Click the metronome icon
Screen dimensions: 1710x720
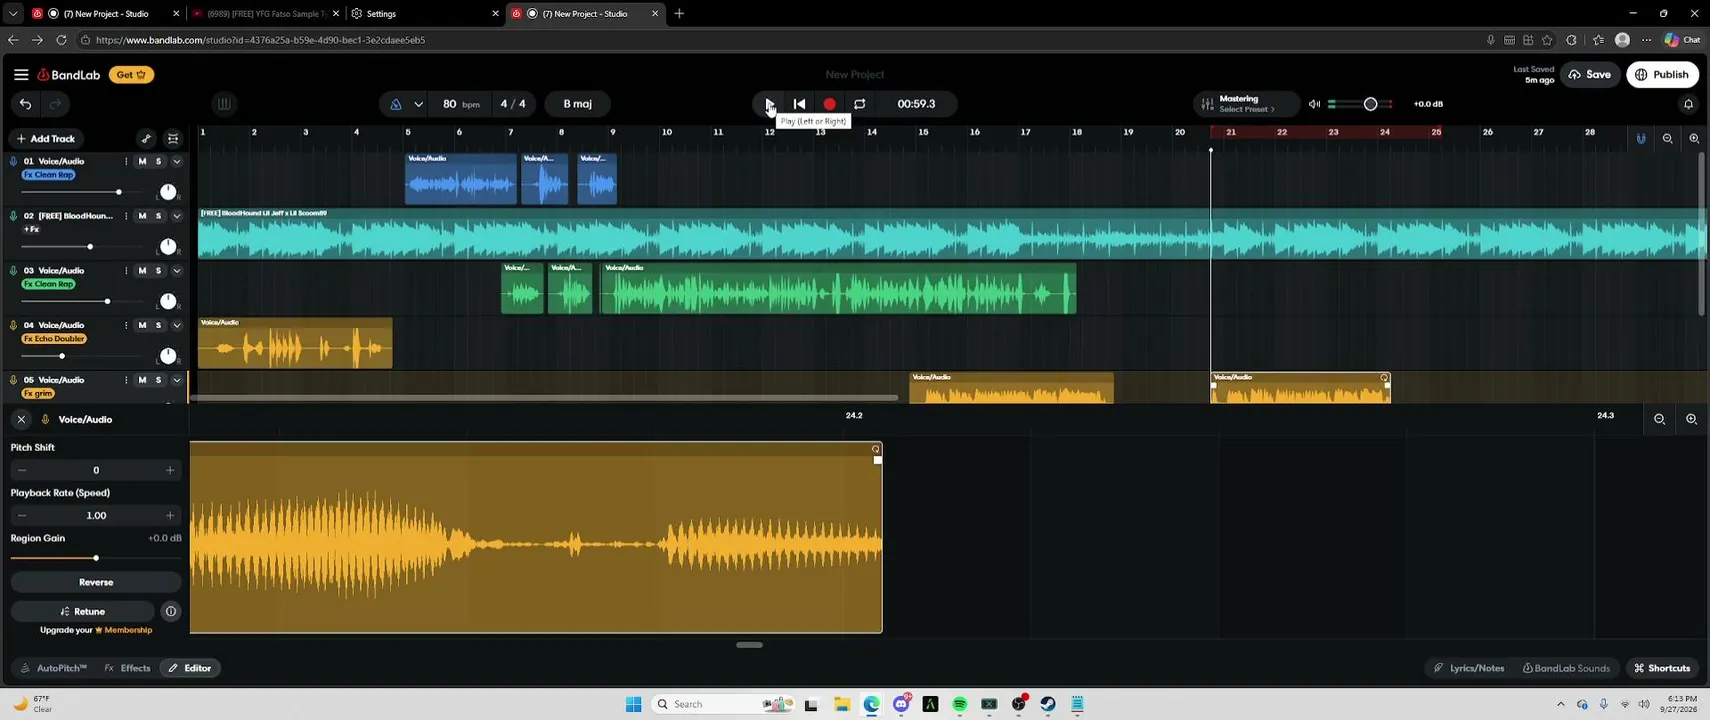point(396,104)
